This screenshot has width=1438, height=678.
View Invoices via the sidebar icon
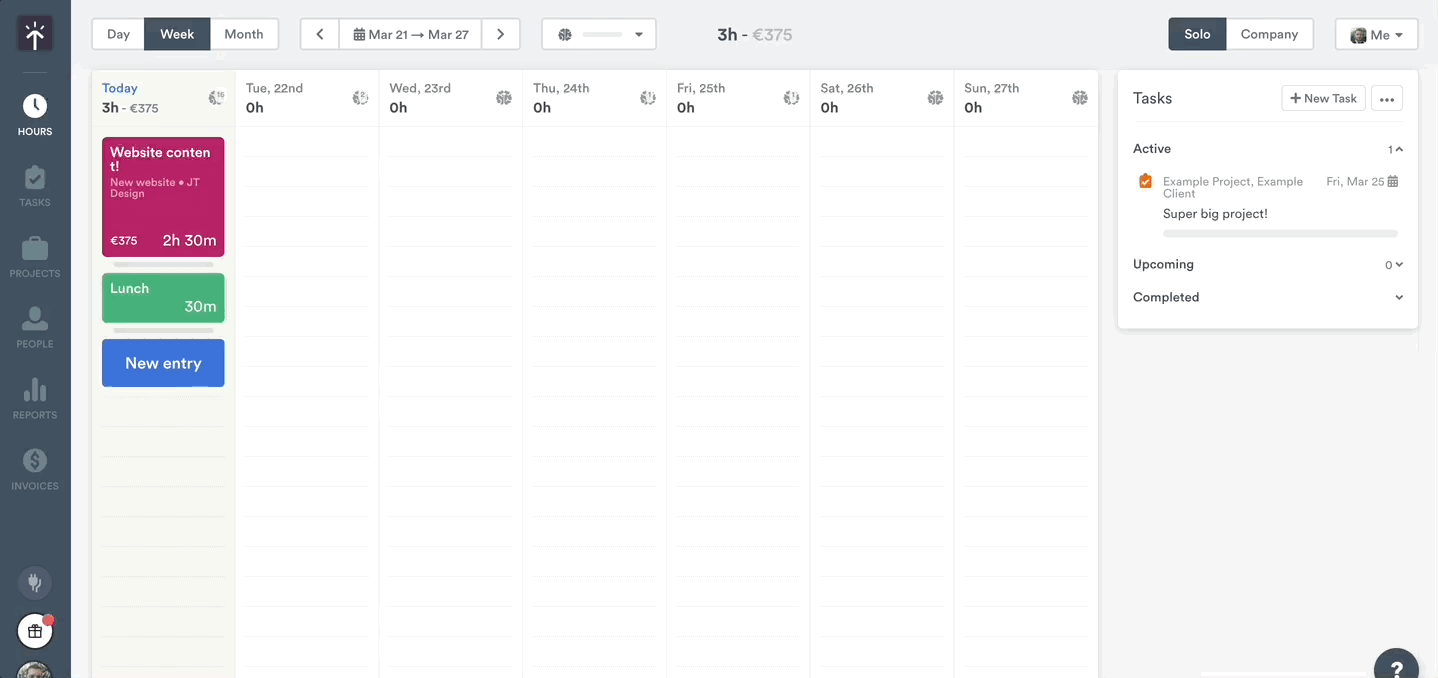tap(34, 467)
